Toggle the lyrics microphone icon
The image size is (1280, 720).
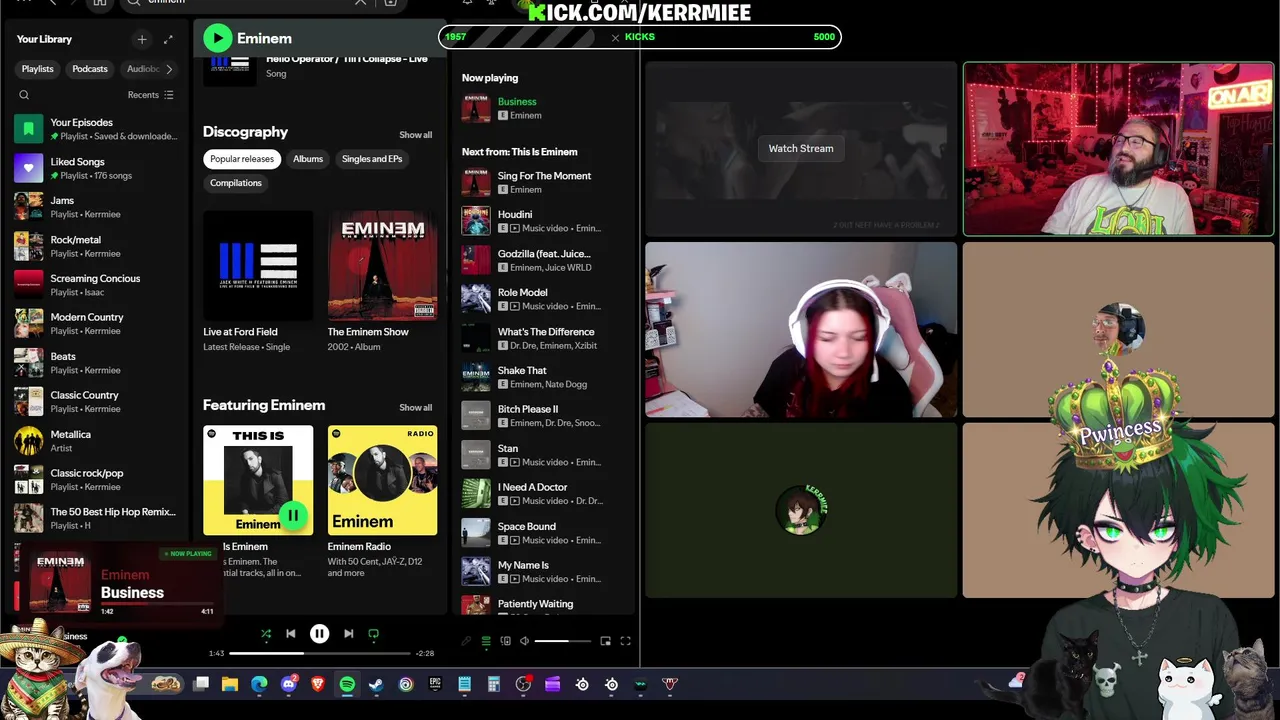466,641
